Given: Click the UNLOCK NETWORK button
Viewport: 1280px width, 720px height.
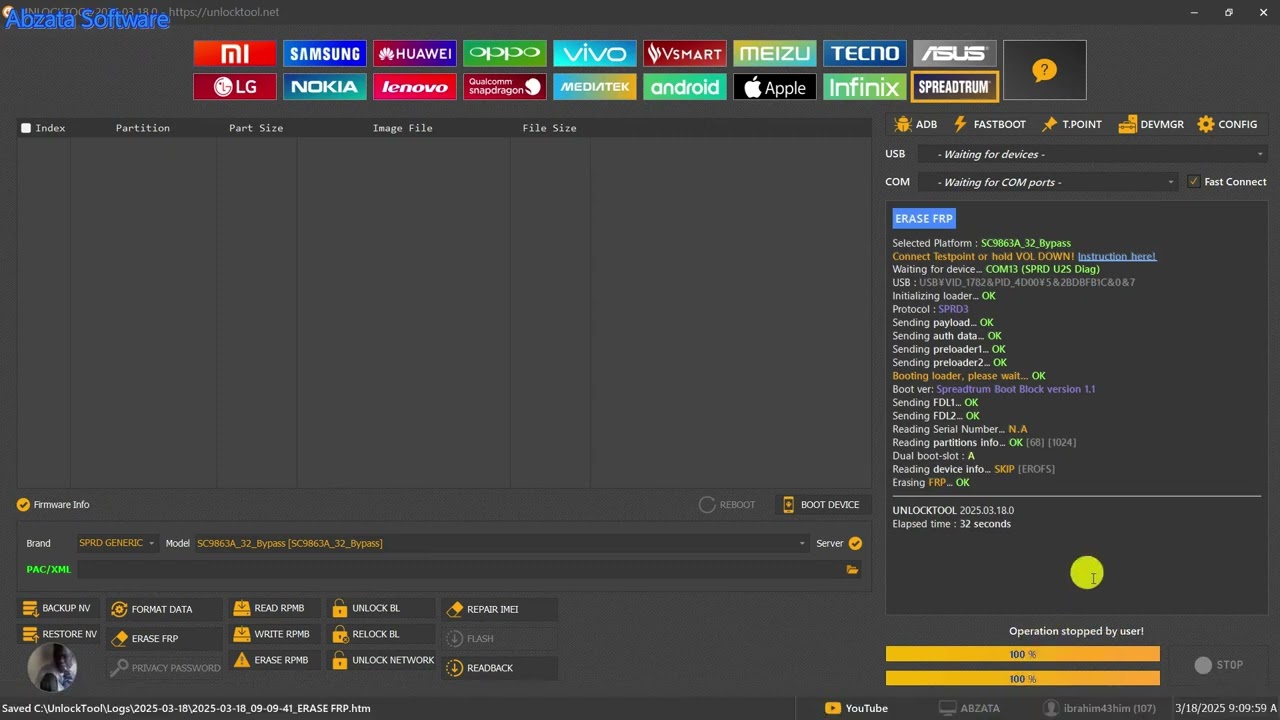Looking at the screenshot, I should [x=383, y=660].
